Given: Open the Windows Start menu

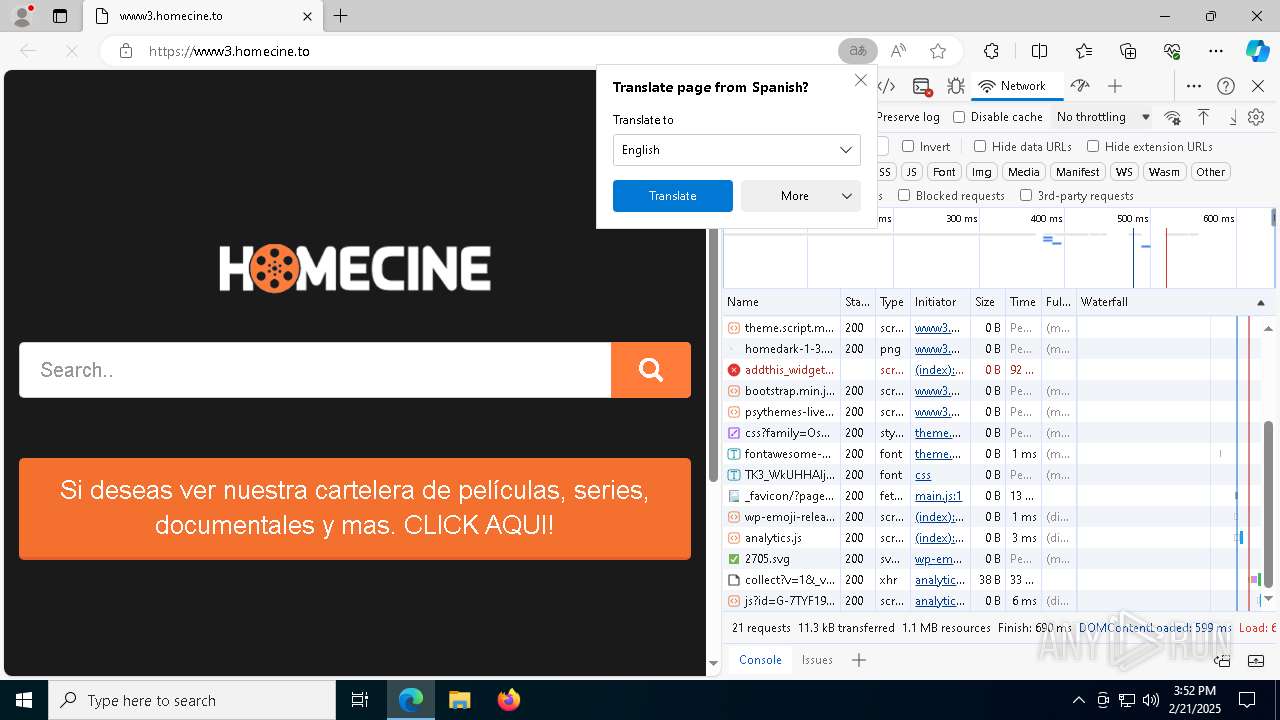Looking at the screenshot, I should coord(24,700).
